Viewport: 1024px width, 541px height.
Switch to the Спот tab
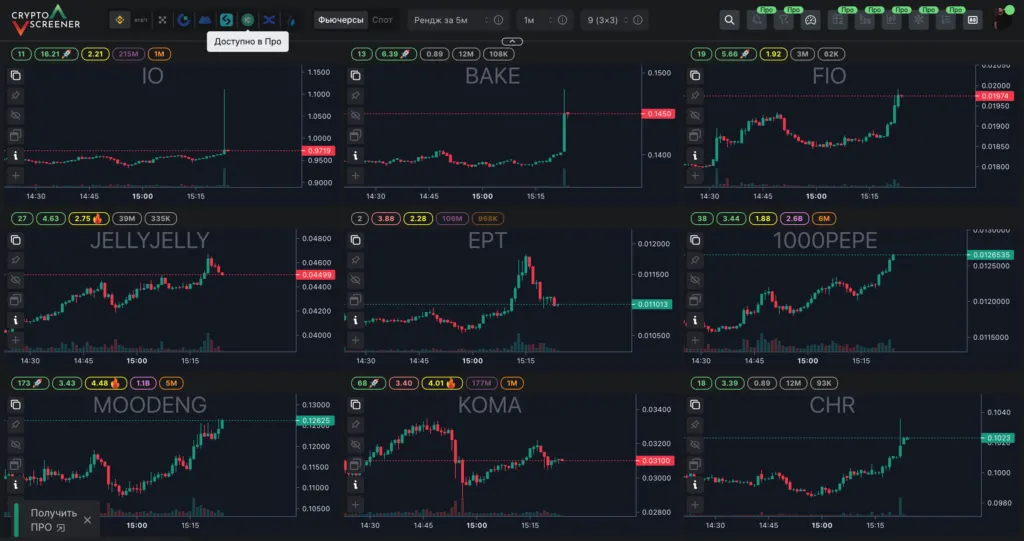[x=383, y=20]
